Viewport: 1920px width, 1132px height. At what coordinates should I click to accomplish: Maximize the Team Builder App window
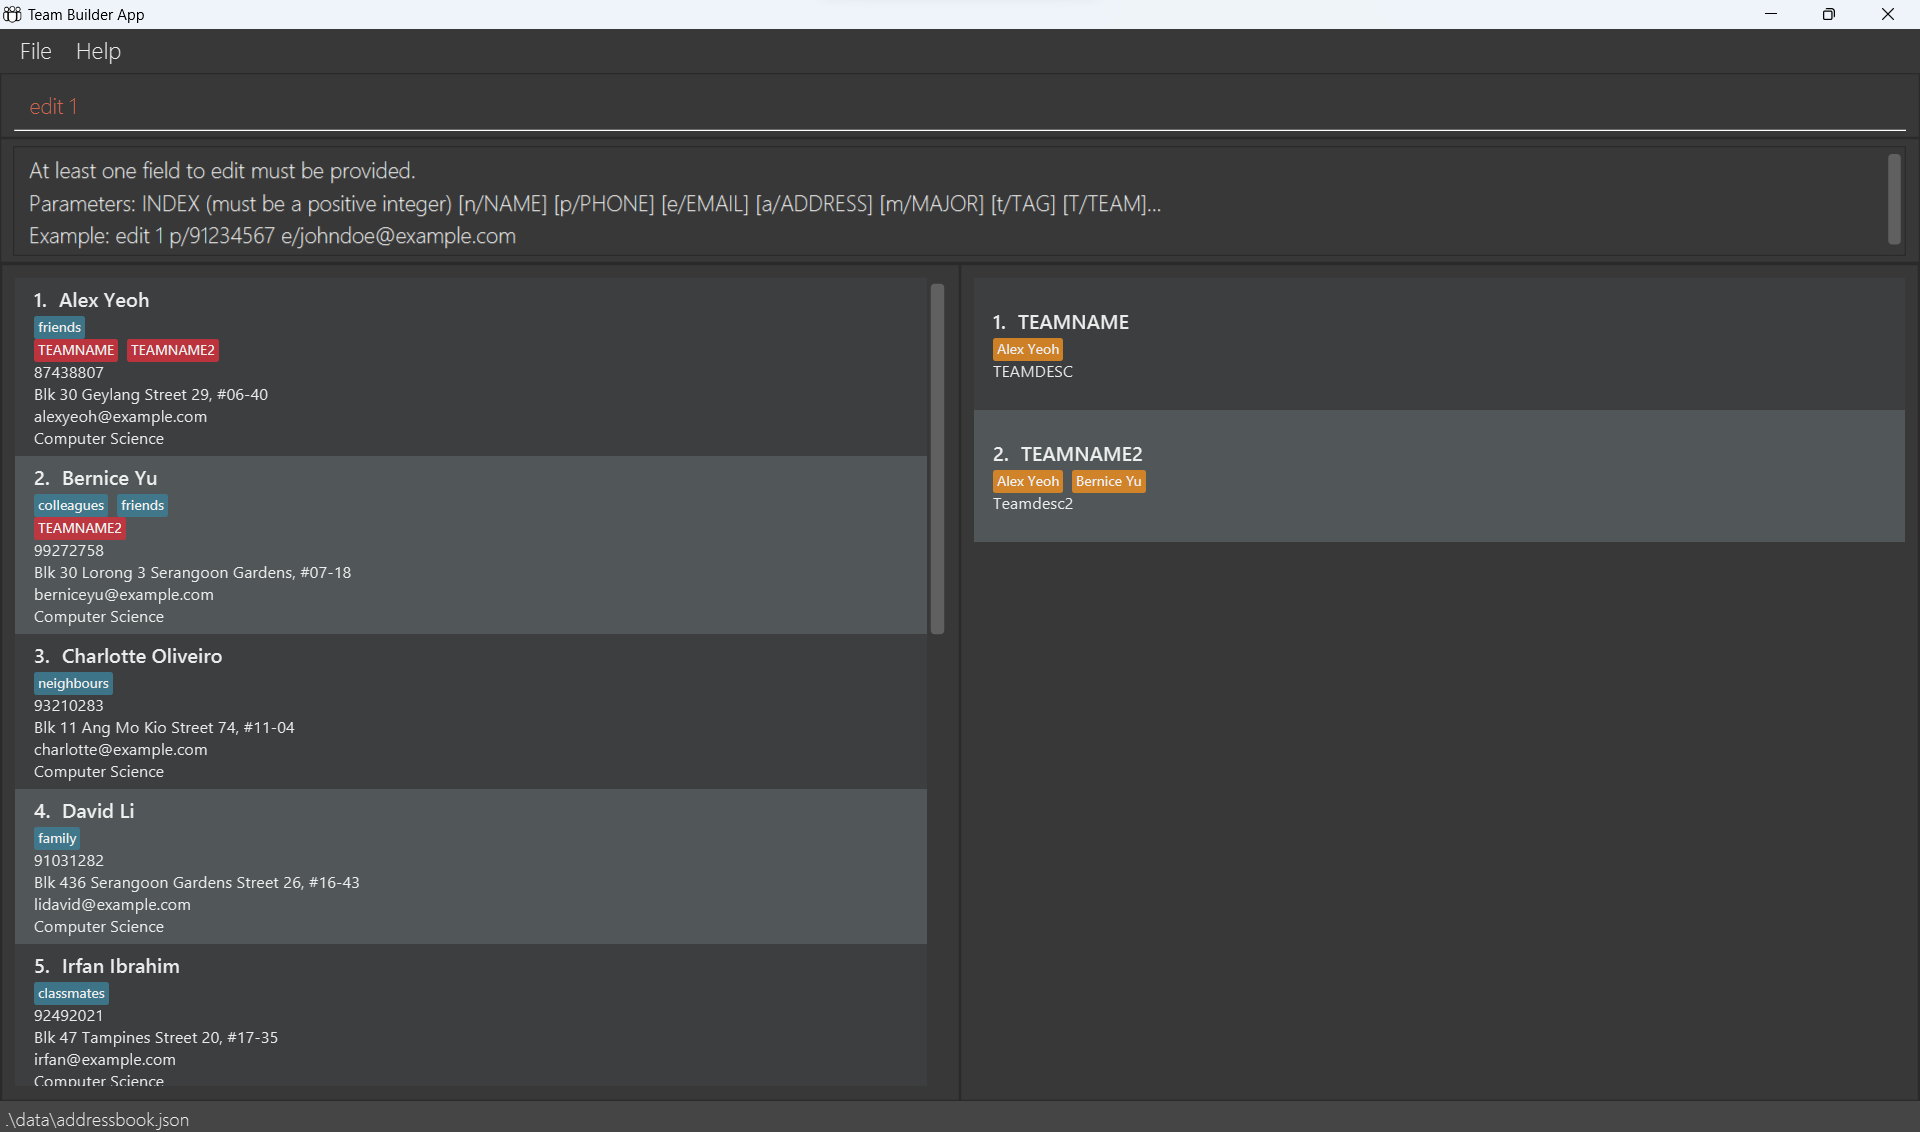(x=1828, y=14)
